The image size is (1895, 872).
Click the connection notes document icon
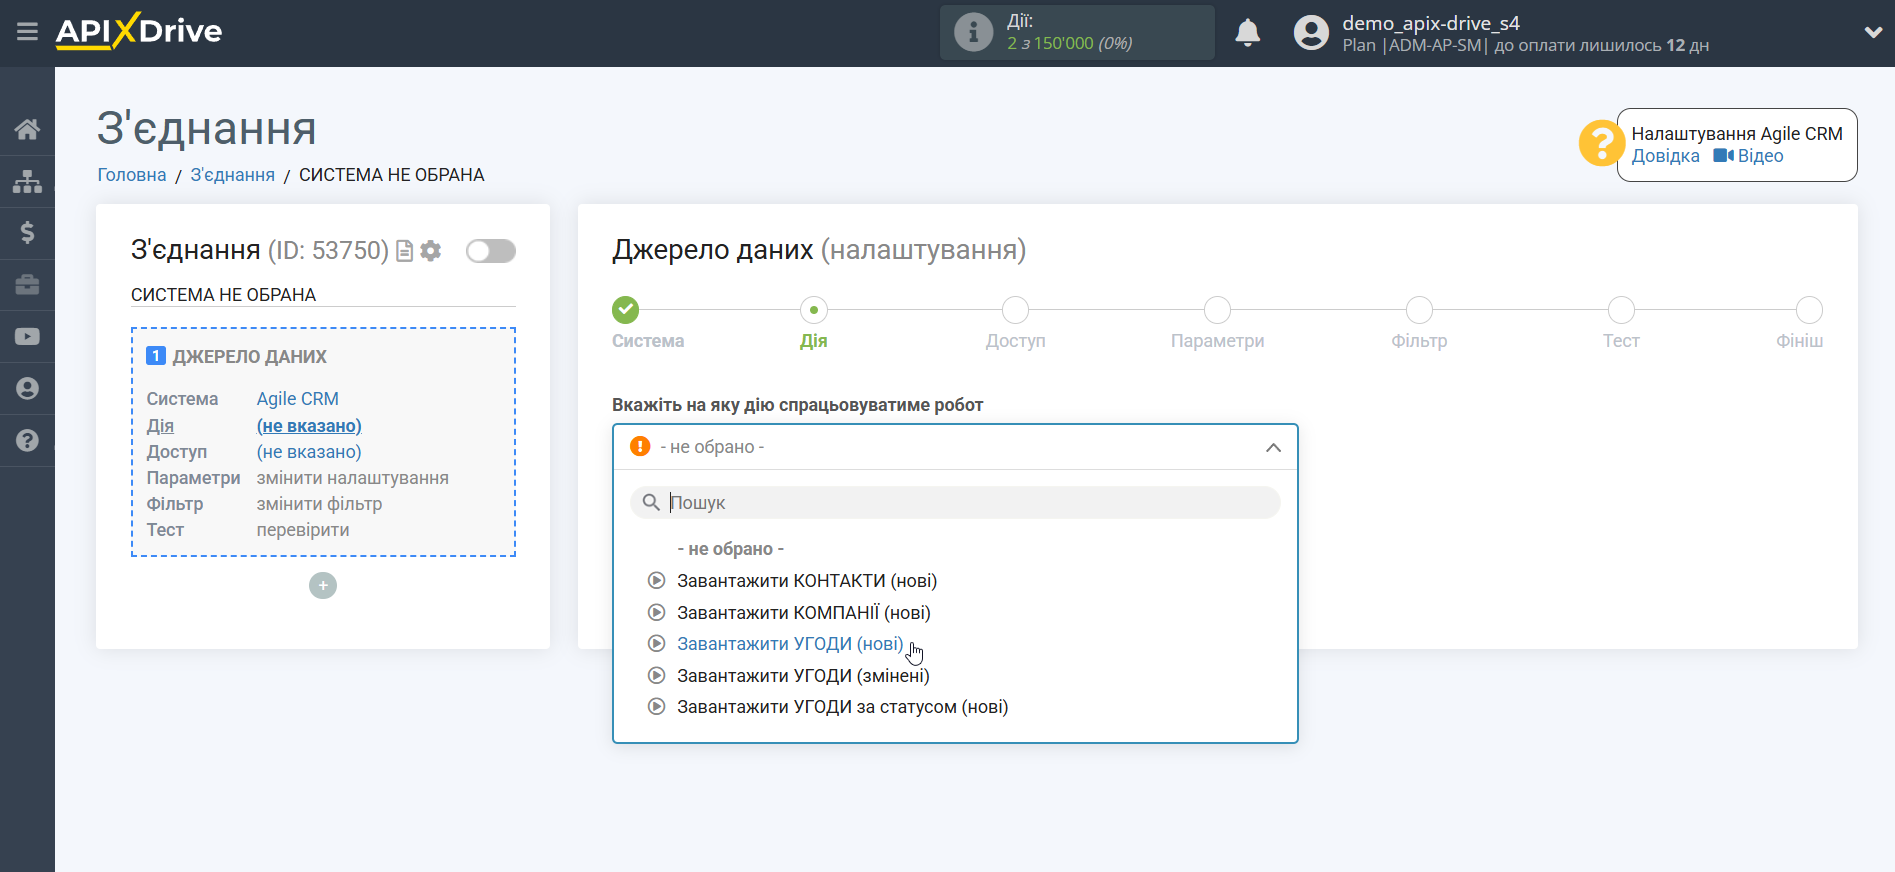pyautogui.click(x=405, y=251)
